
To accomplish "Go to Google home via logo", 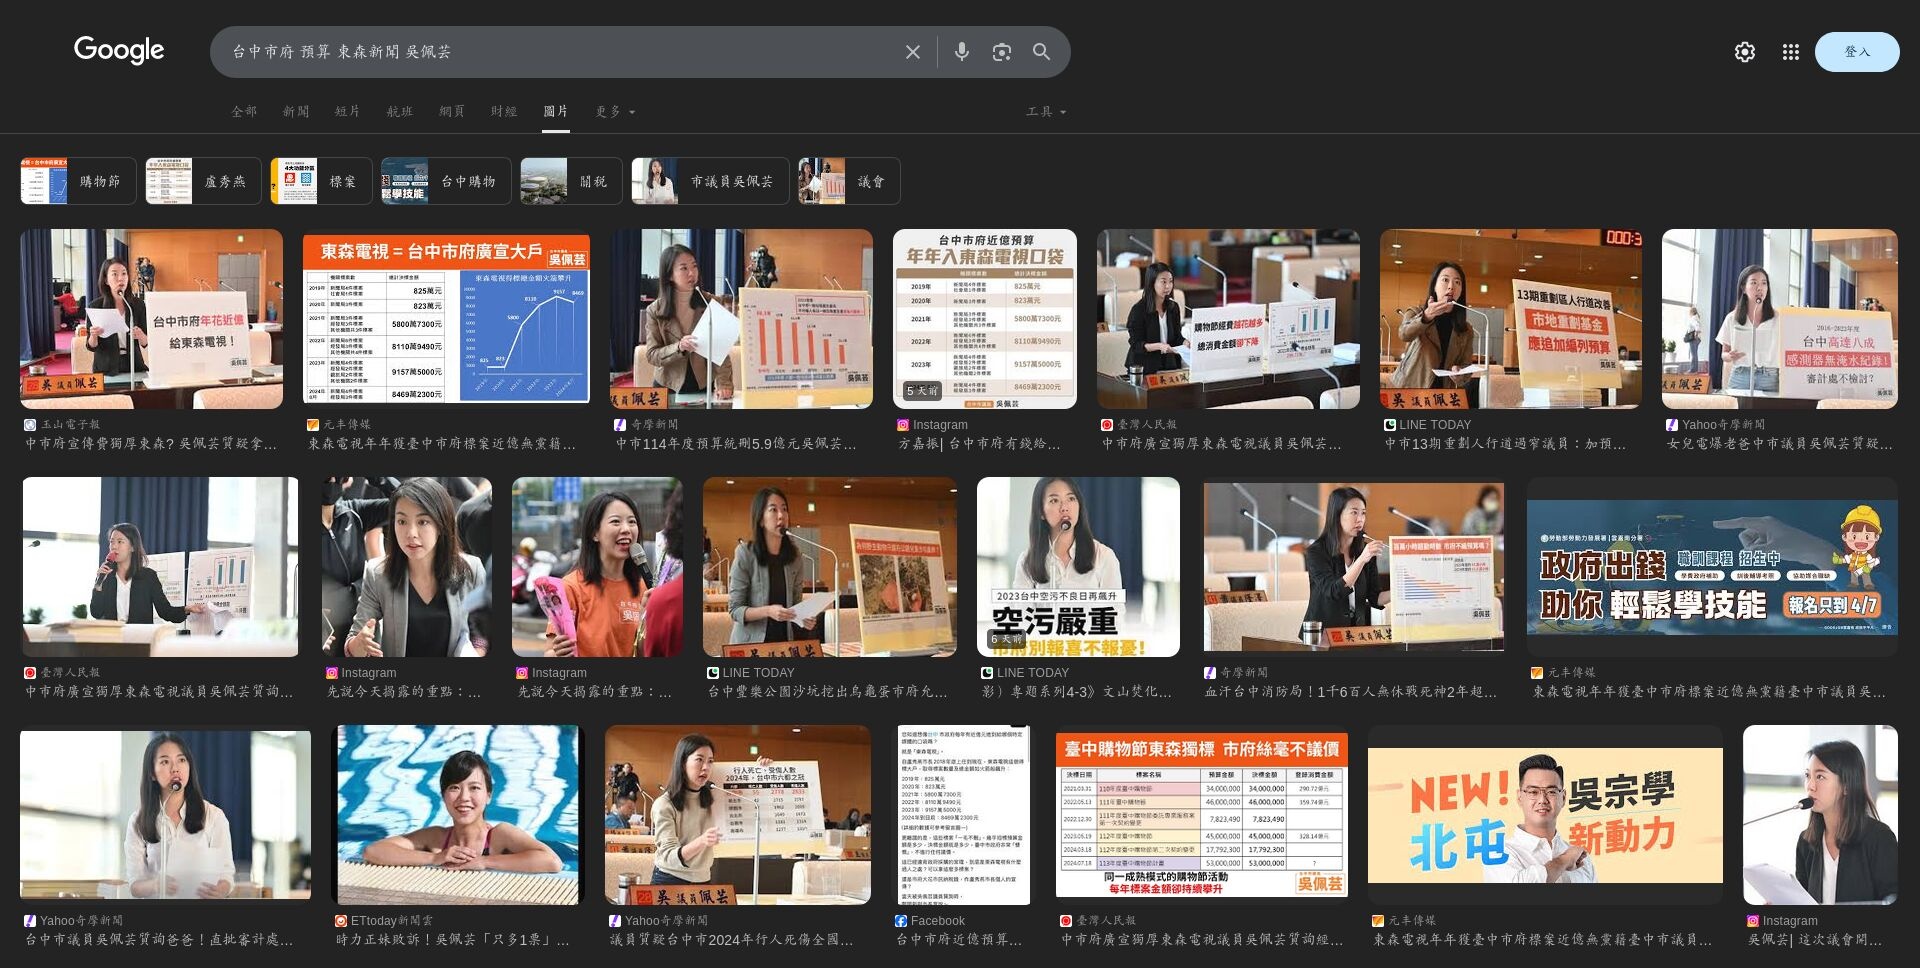I will point(119,50).
